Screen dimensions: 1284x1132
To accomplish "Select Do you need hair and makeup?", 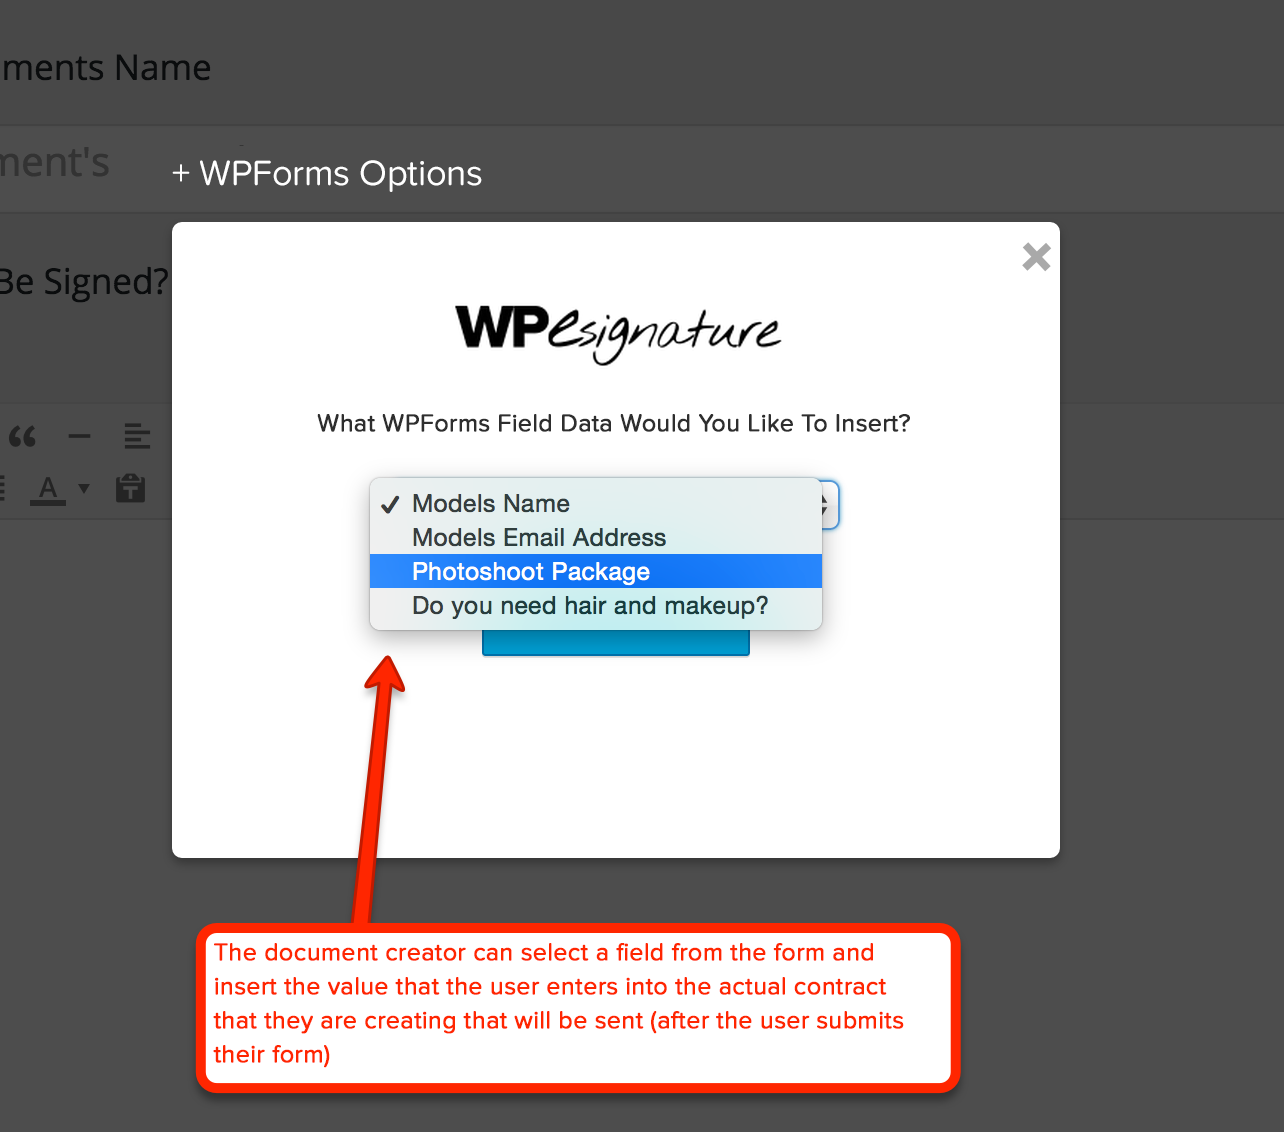I will (x=596, y=605).
